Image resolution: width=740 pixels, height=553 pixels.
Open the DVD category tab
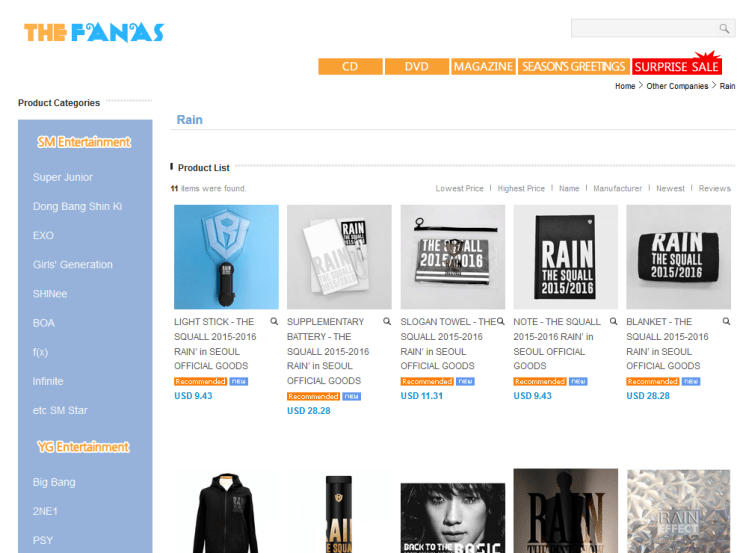(x=417, y=67)
